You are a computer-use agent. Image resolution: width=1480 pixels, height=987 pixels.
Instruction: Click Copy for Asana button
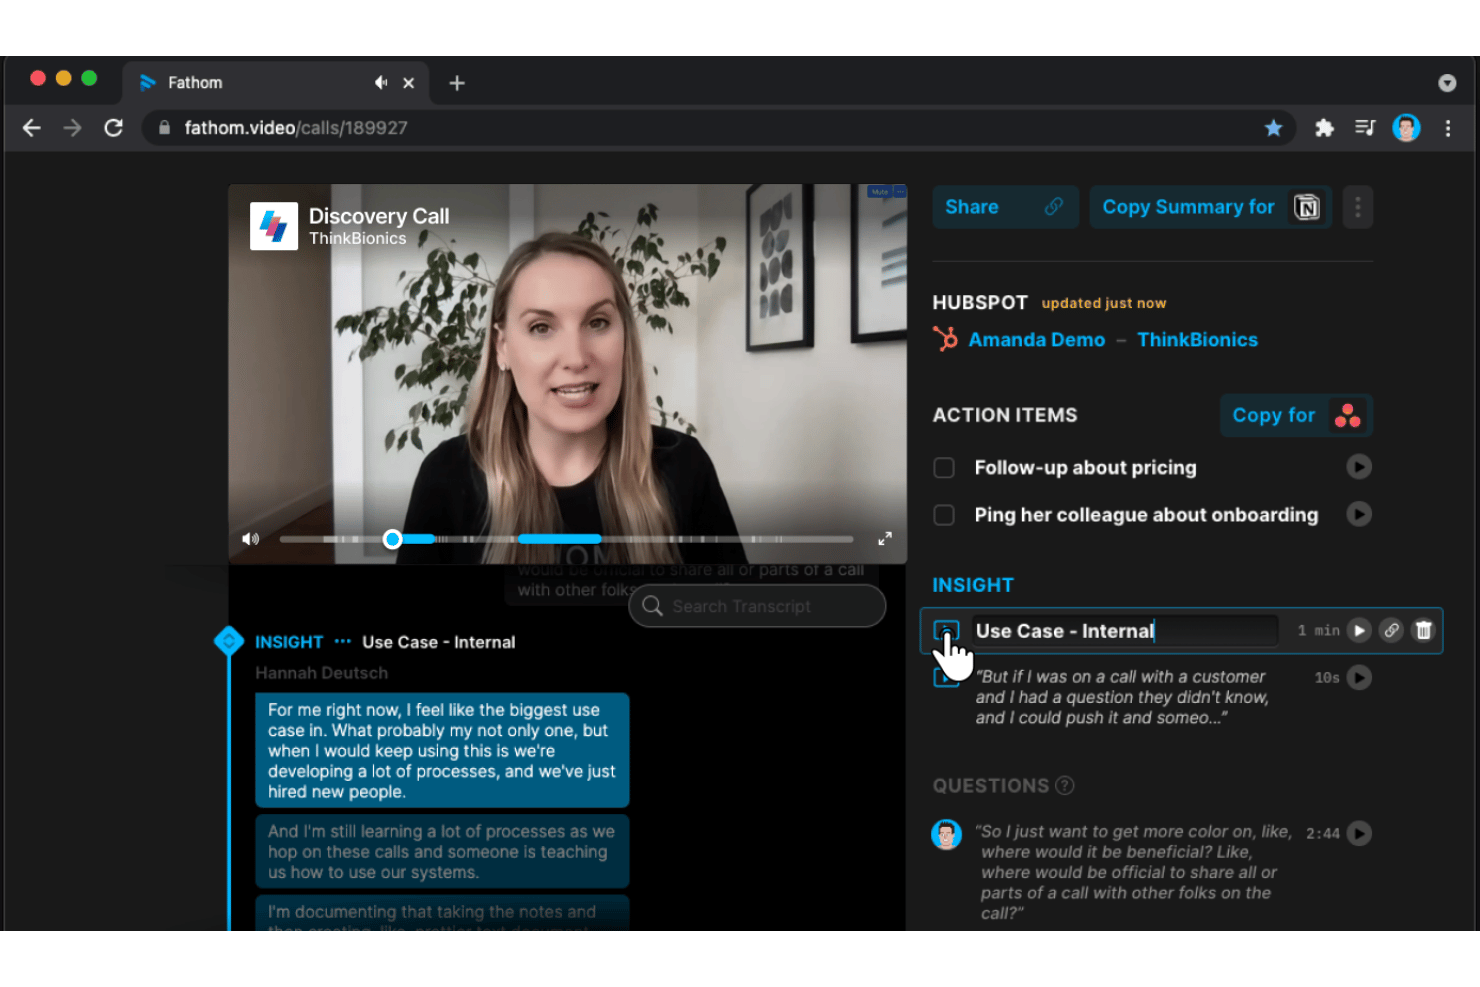pyautogui.click(x=1296, y=415)
